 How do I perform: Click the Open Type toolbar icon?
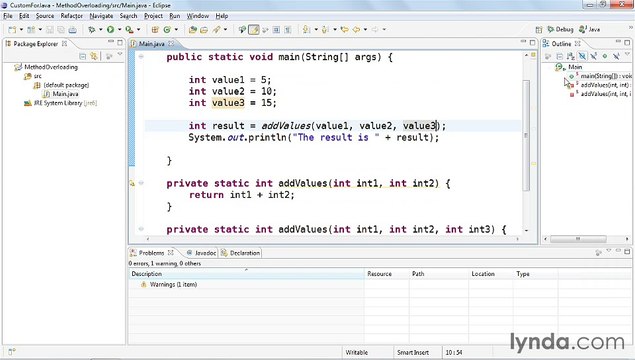click(193, 30)
